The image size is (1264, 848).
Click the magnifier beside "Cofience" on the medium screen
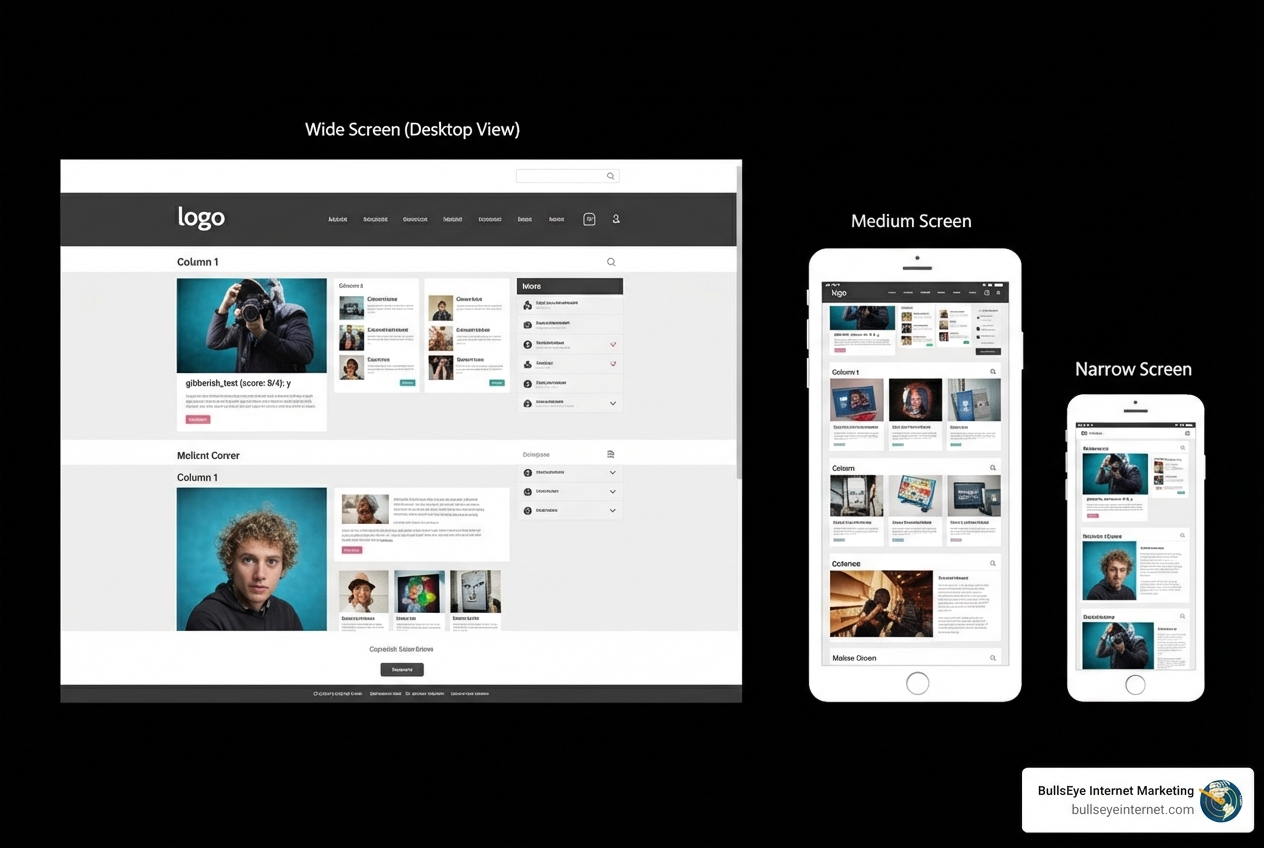(x=993, y=563)
